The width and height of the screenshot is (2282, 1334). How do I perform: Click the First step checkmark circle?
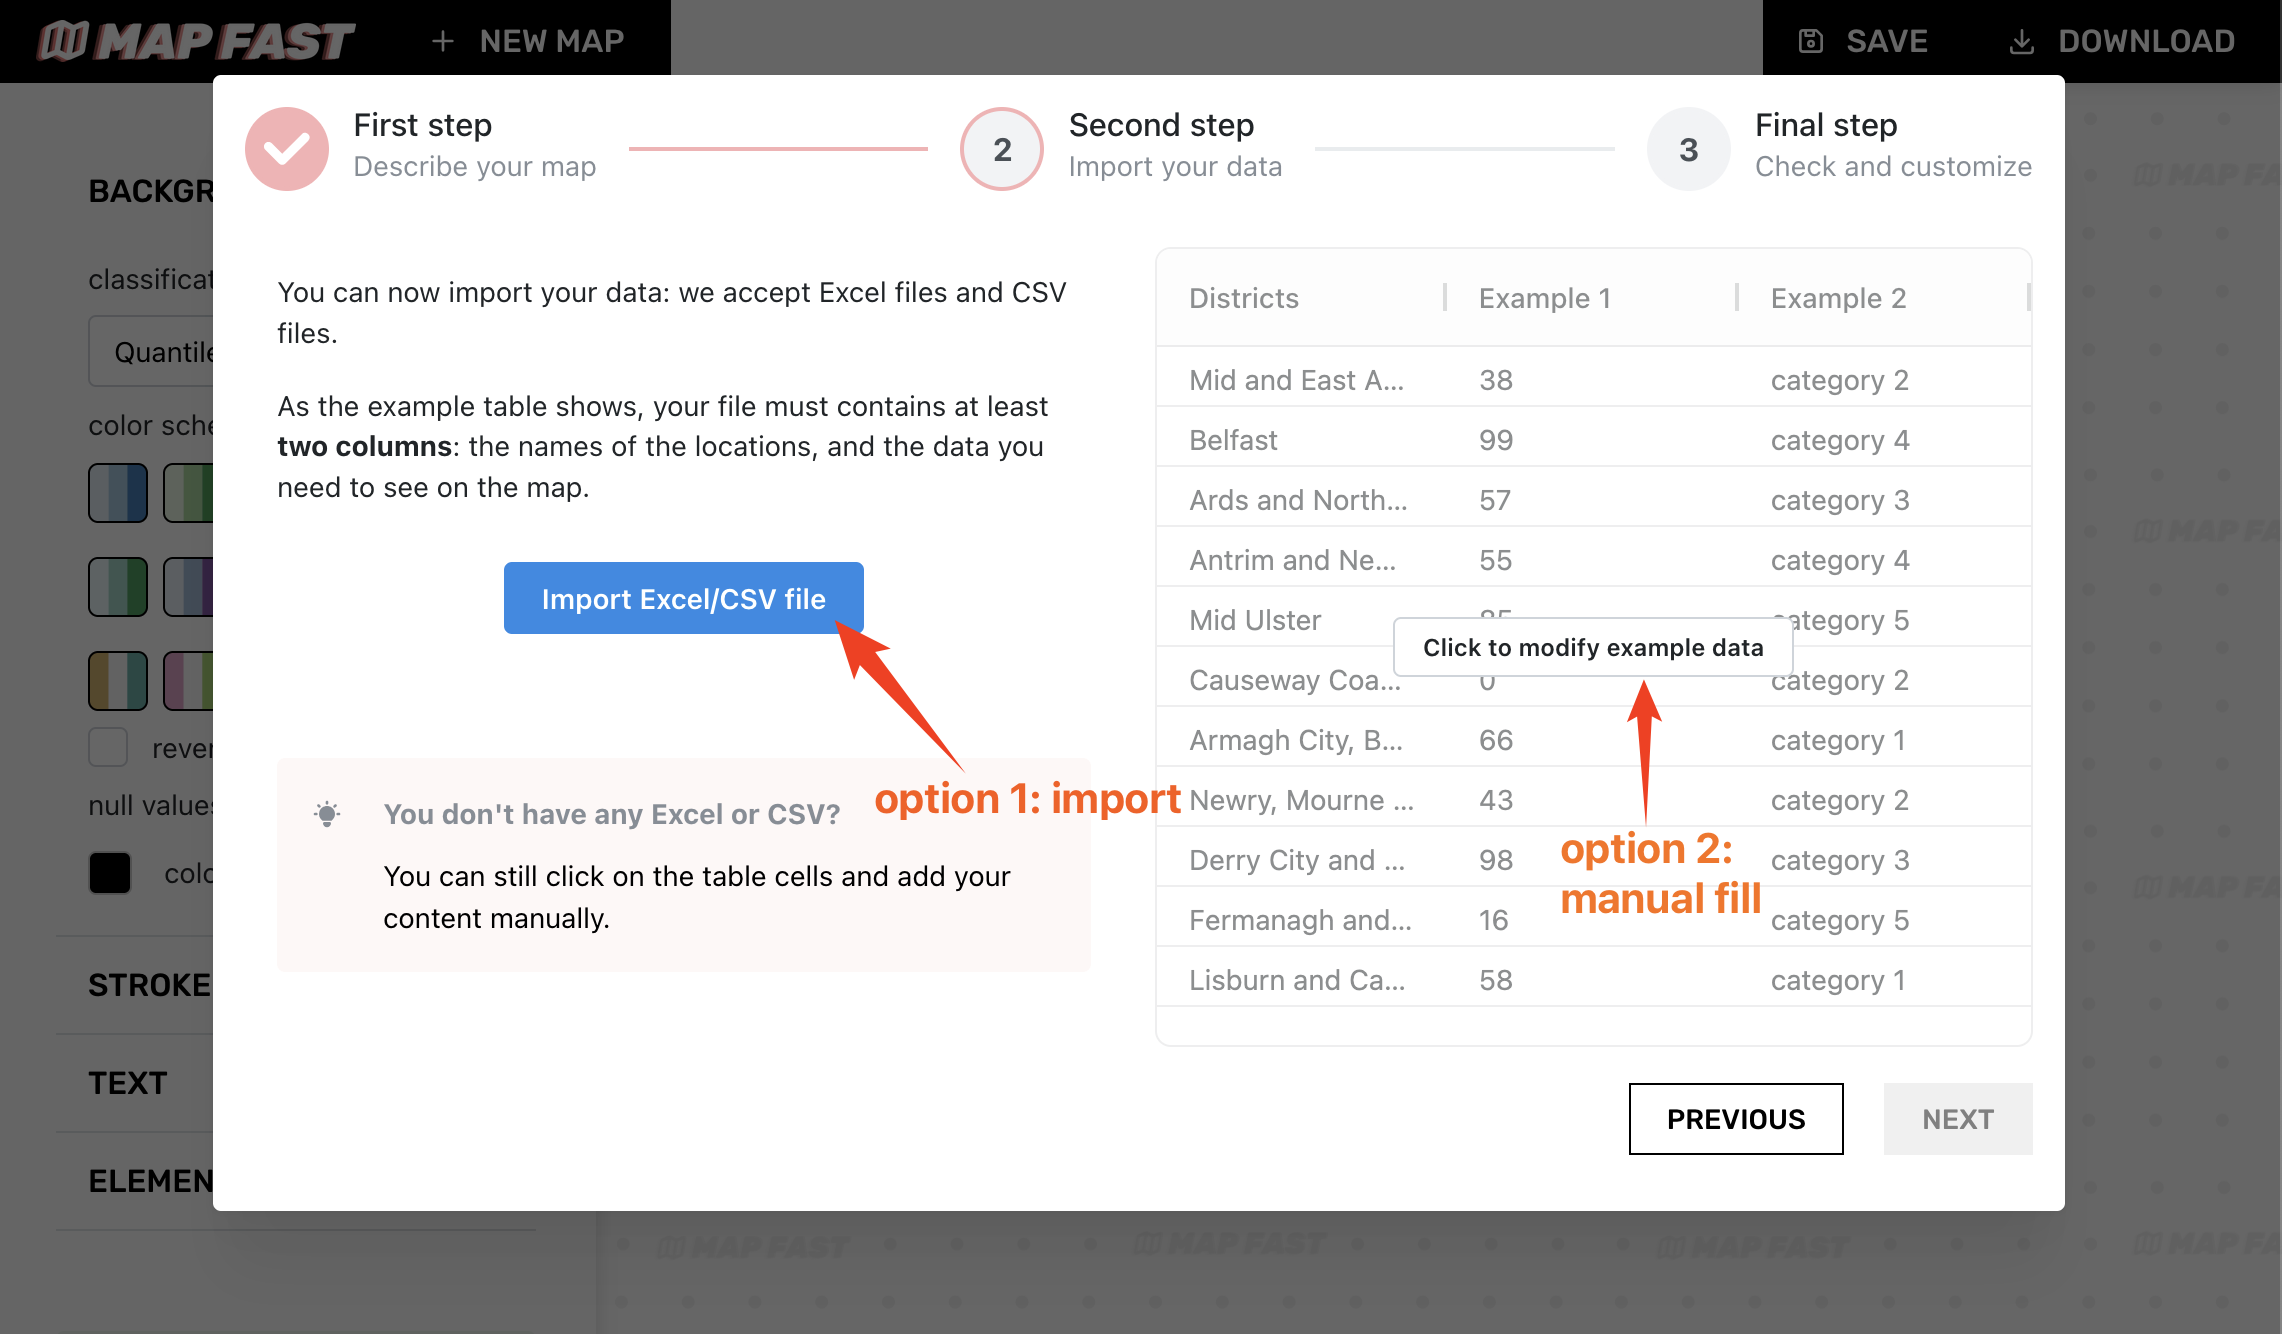287,149
